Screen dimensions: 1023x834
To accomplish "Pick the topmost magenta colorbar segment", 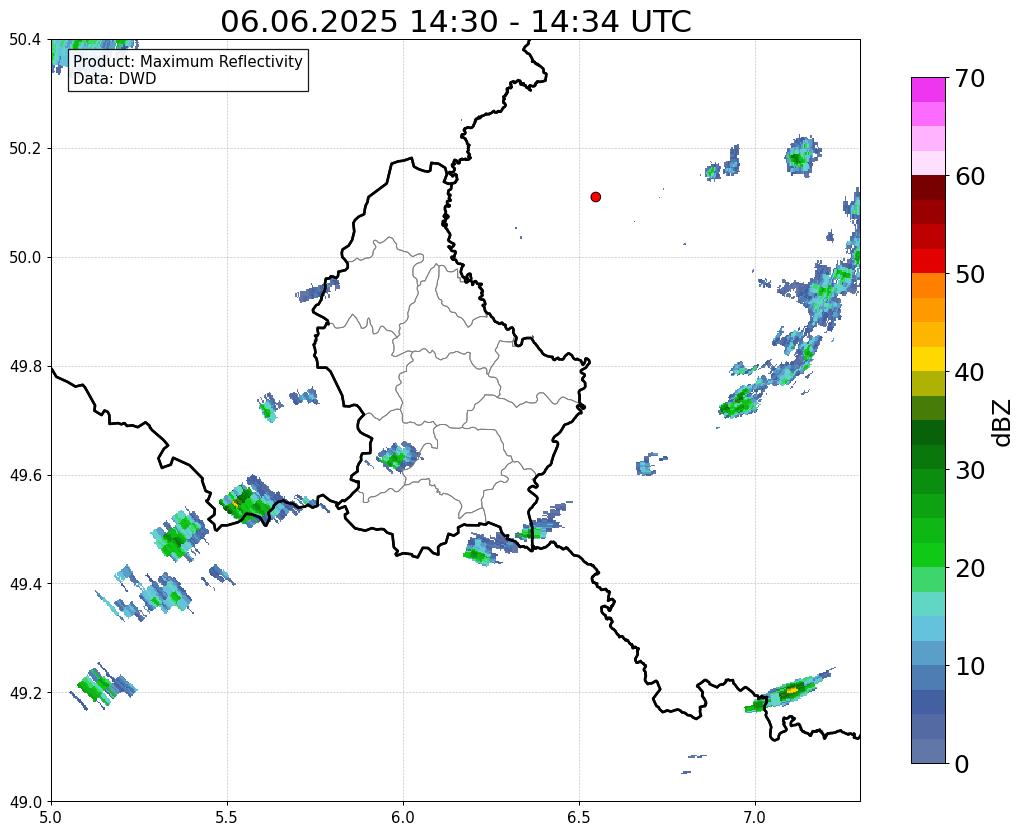I will [928, 90].
